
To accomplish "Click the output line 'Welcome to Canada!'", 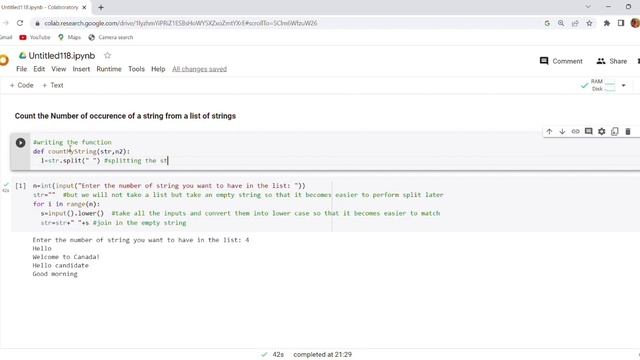I will click(x=66, y=257).
